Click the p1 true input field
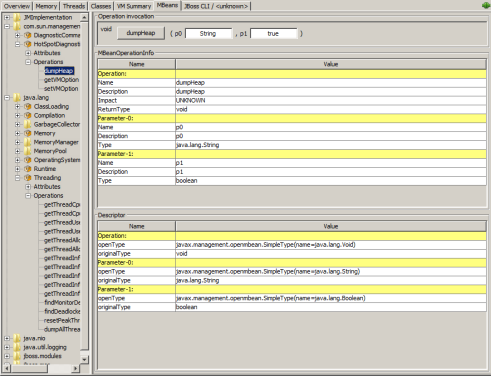This screenshot has width=491, height=376. pos(273,34)
